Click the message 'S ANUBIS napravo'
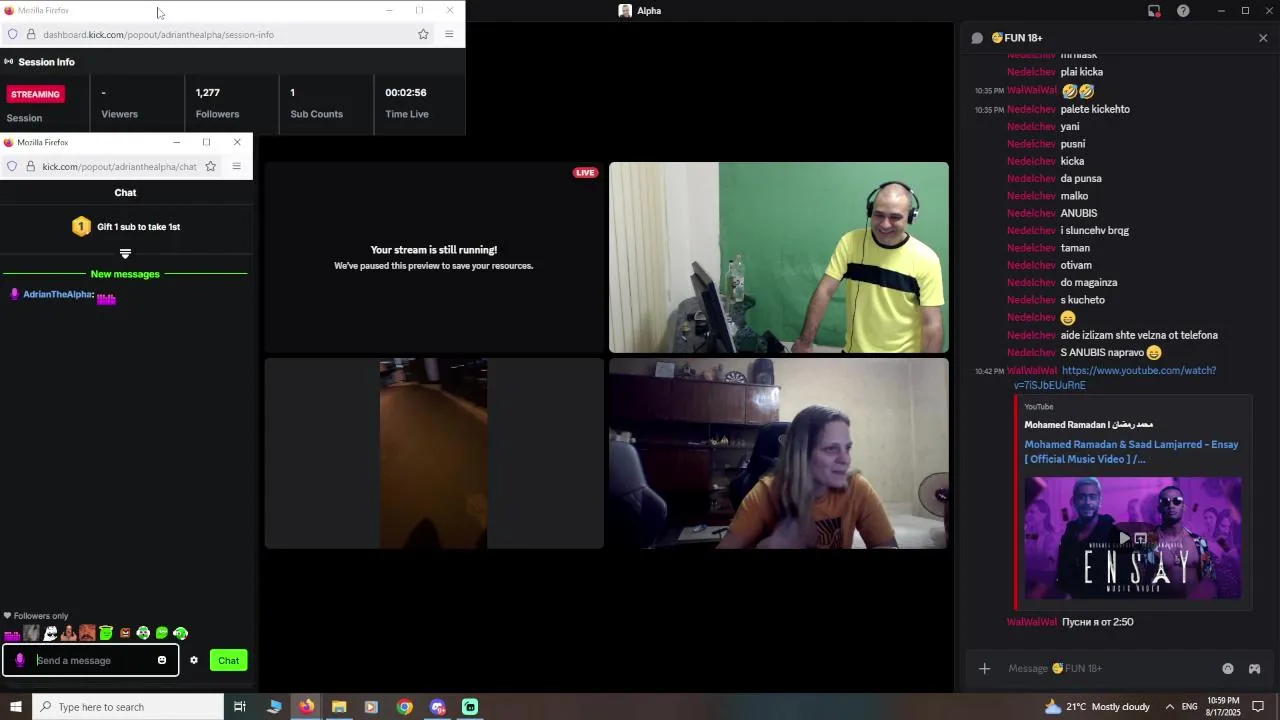The height and width of the screenshot is (720, 1280). pyautogui.click(x=1111, y=353)
